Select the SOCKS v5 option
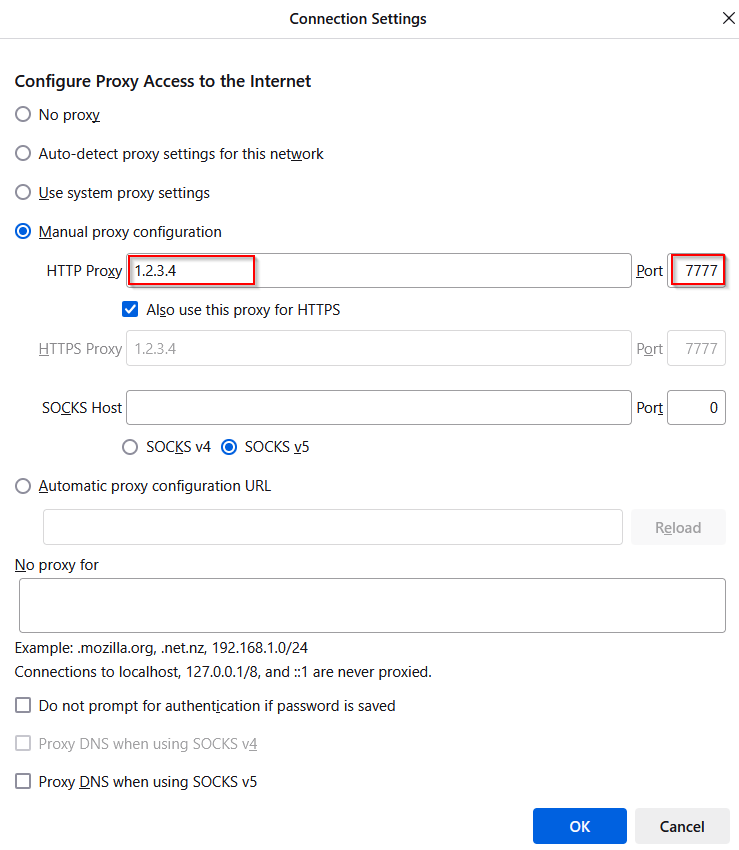Viewport: 739px width, 850px height. tap(231, 447)
